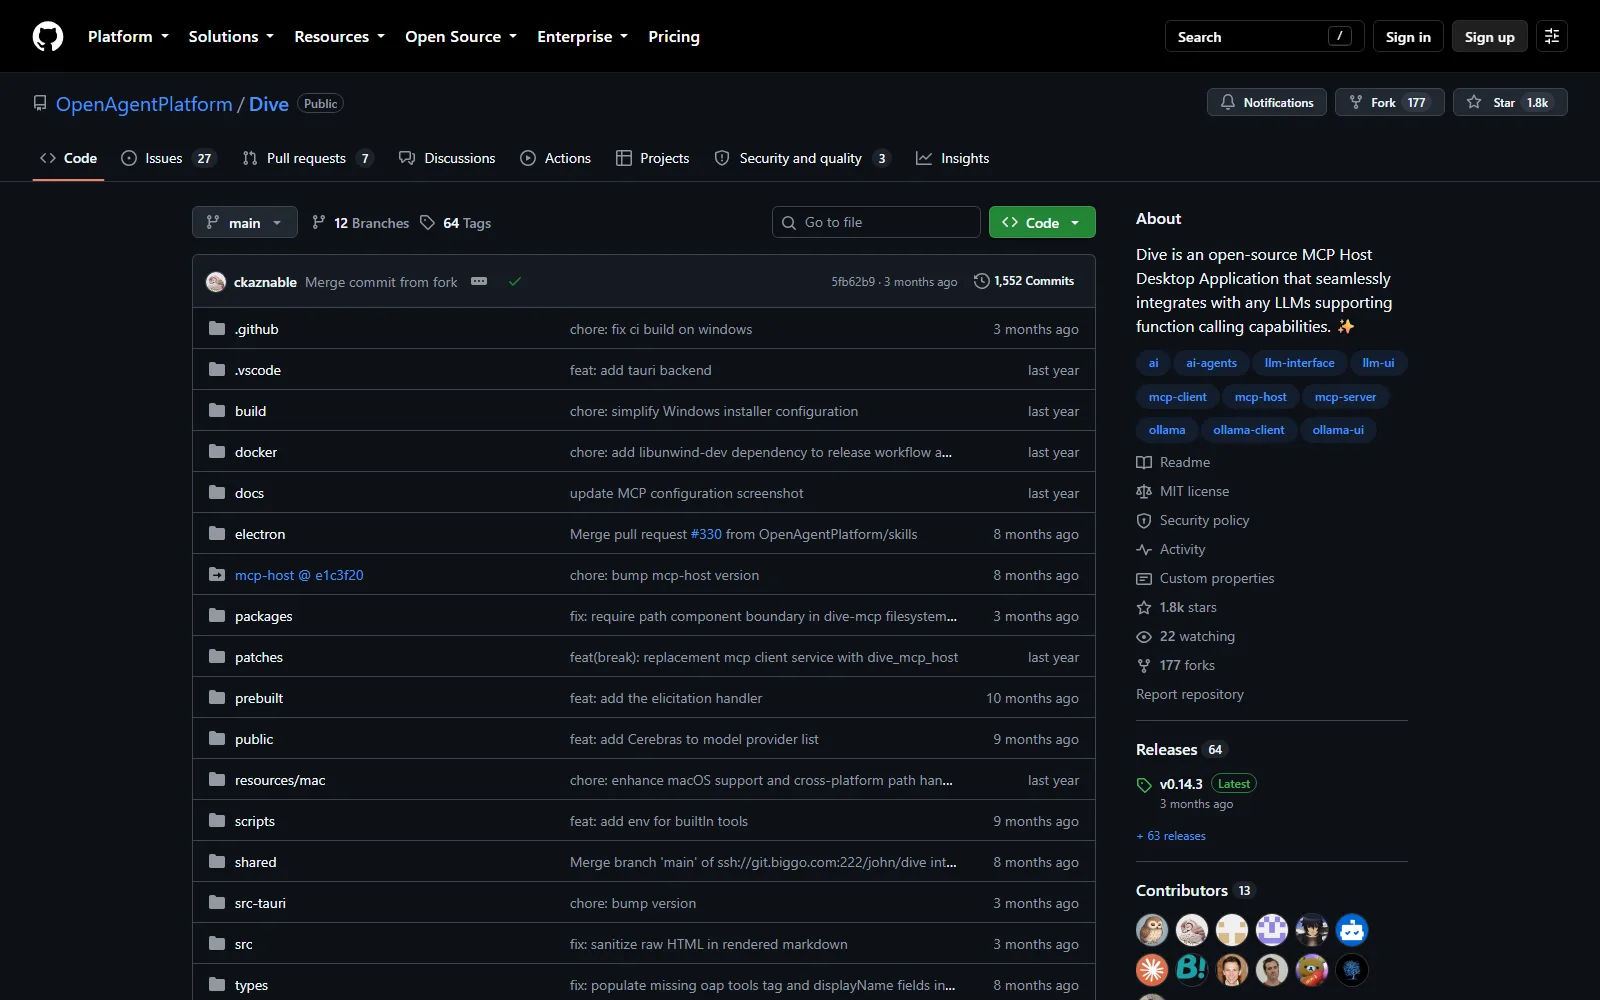The image size is (1600, 1000).
Task: View repository Activity pulse link
Action: pos(1171,549)
